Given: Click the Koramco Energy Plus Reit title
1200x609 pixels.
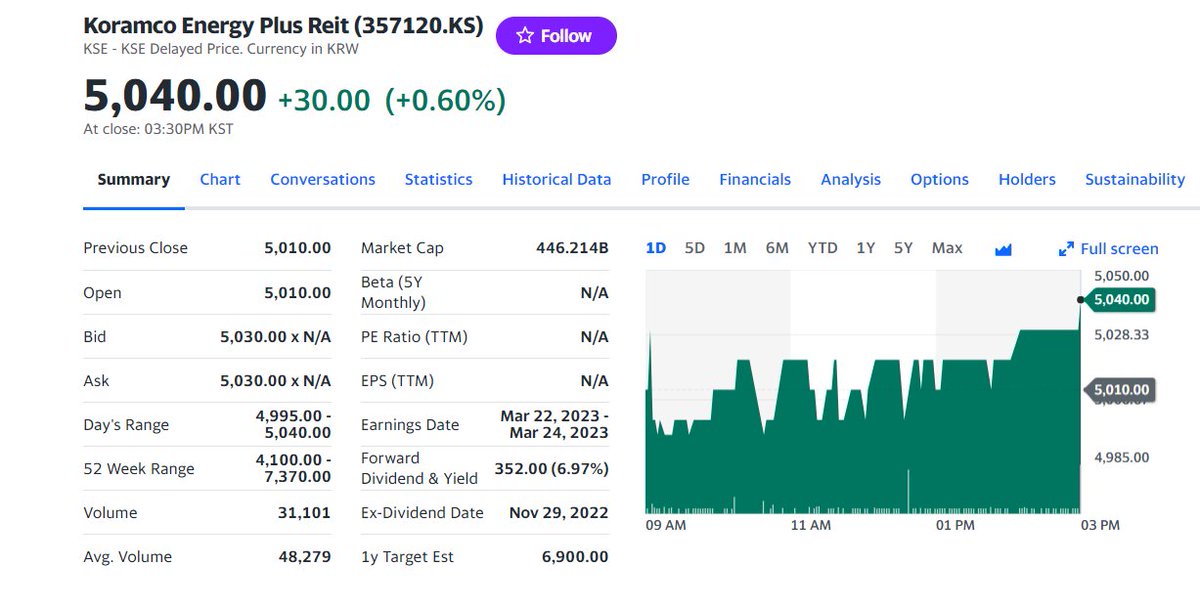Looking at the screenshot, I should (283, 26).
